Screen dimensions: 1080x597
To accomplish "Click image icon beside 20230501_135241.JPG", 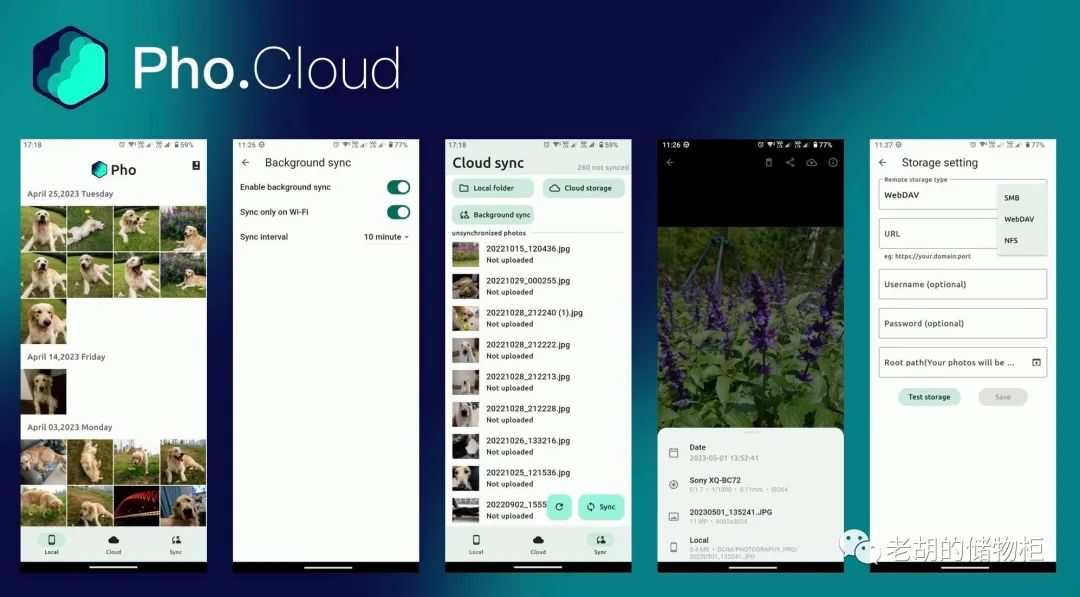I will [674, 516].
